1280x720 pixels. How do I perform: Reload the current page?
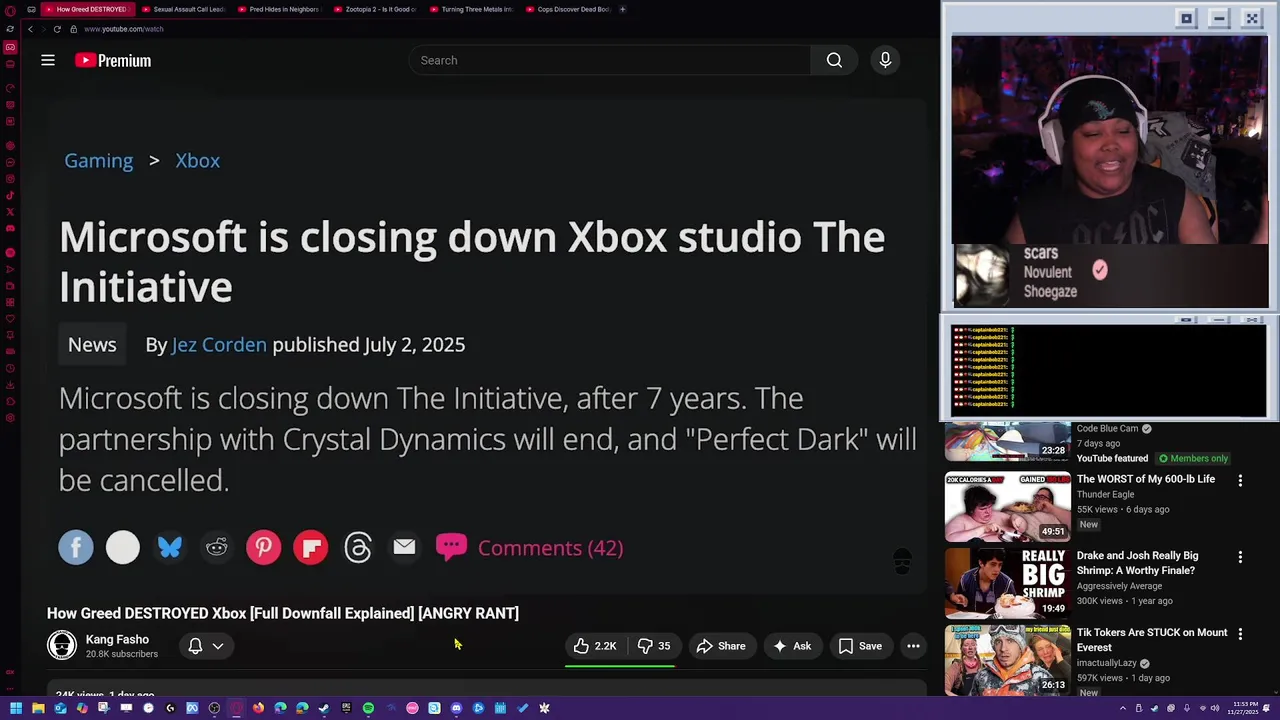click(x=57, y=29)
